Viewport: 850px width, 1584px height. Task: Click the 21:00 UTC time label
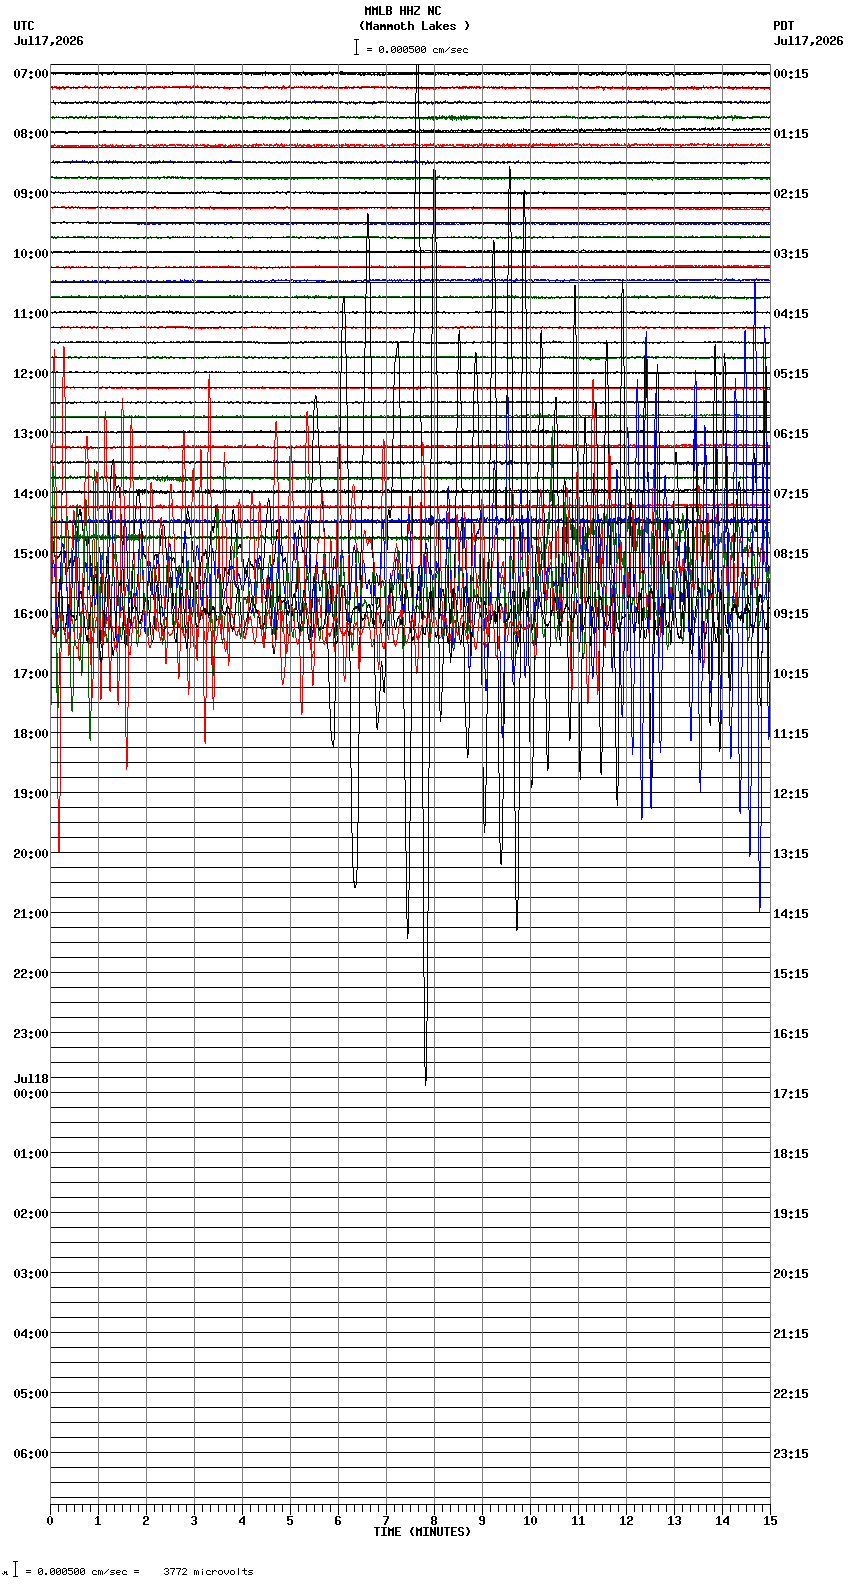coord(31,914)
